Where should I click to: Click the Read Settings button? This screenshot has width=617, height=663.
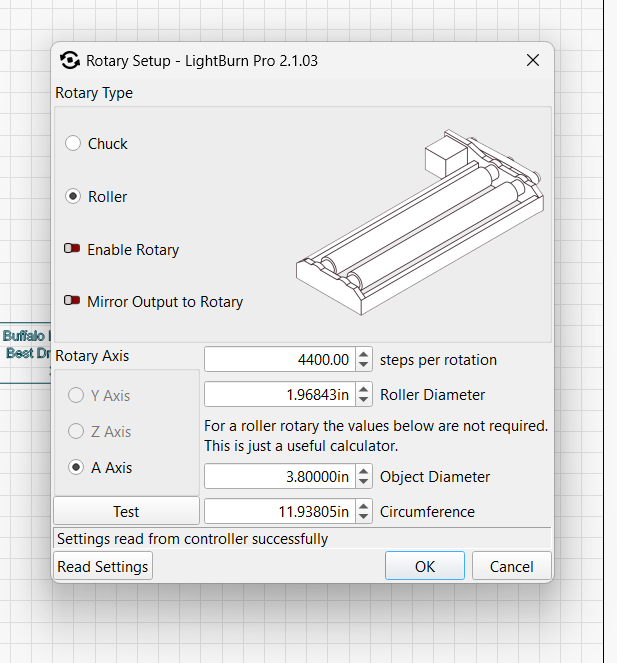(x=103, y=566)
